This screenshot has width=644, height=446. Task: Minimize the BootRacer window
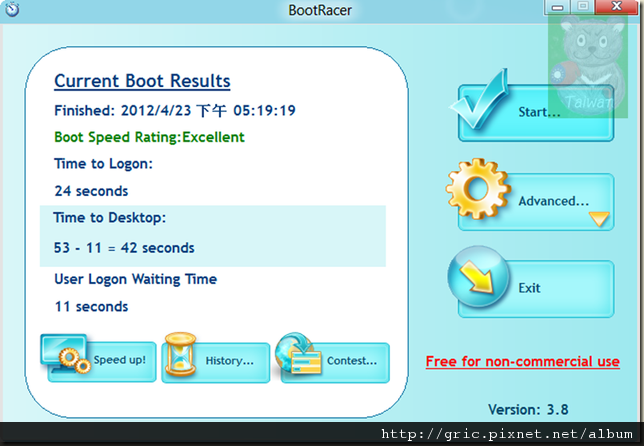pyautogui.click(x=557, y=7)
